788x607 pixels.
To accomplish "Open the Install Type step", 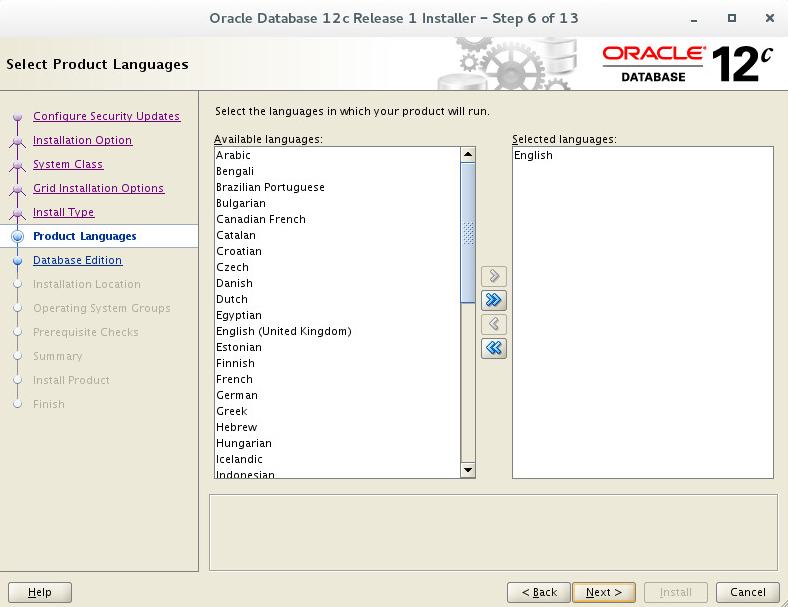I will [x=63, y=212].
